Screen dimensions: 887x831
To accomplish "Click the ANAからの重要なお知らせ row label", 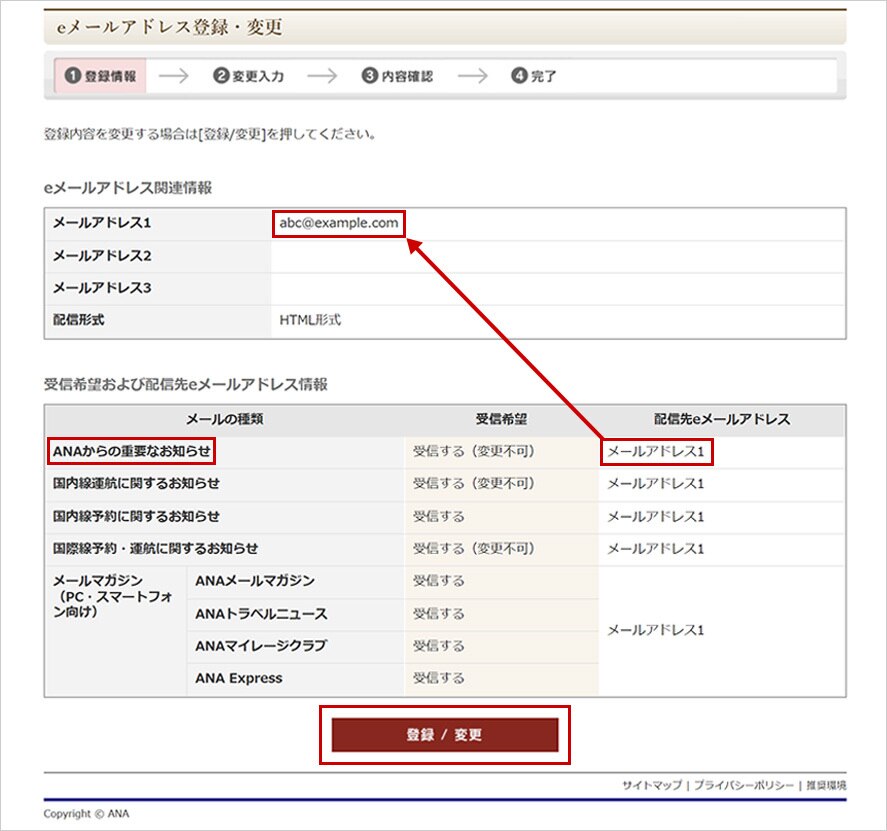I will [x=132, y=452].
